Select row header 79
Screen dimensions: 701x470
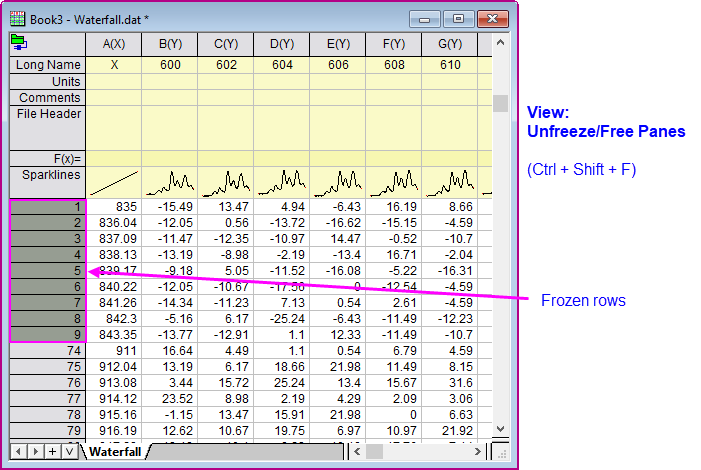click(47, 431)
